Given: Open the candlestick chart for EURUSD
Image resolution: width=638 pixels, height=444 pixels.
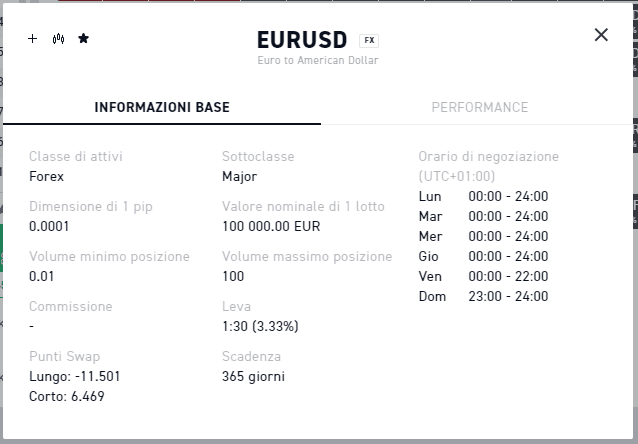Looking at the screenshot, I should tap(58, 39).
